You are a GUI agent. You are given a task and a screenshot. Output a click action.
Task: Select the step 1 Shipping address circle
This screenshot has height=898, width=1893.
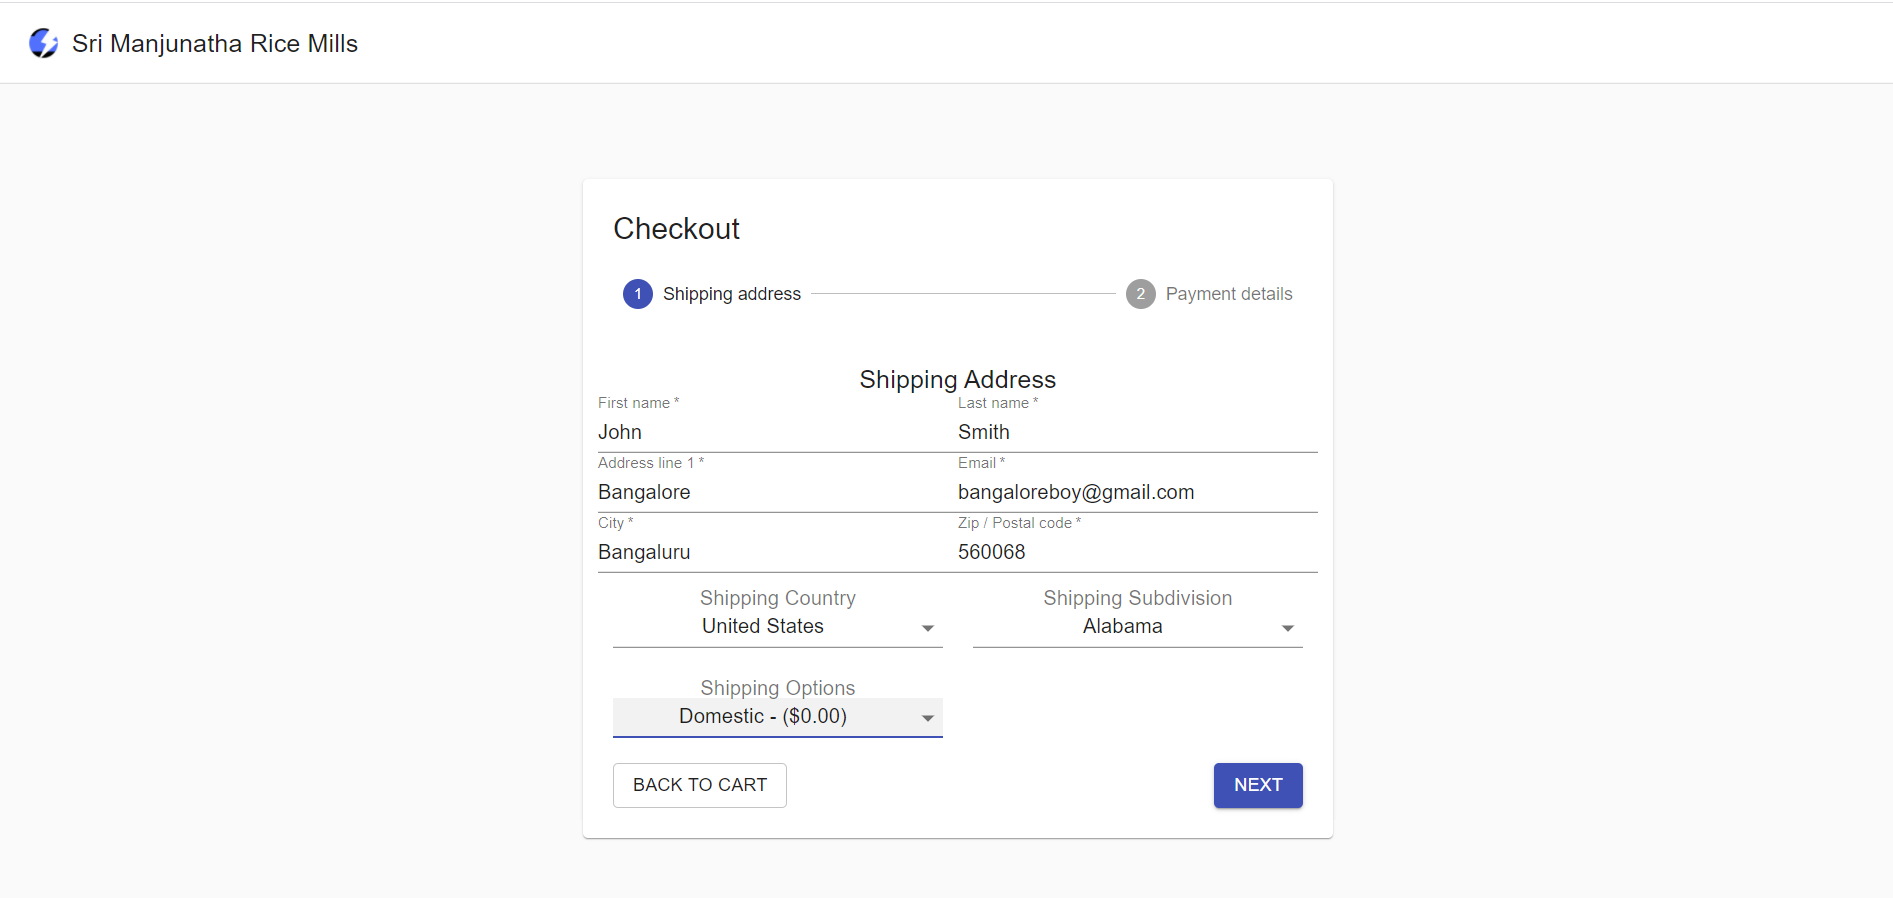[x=638, y=294]
